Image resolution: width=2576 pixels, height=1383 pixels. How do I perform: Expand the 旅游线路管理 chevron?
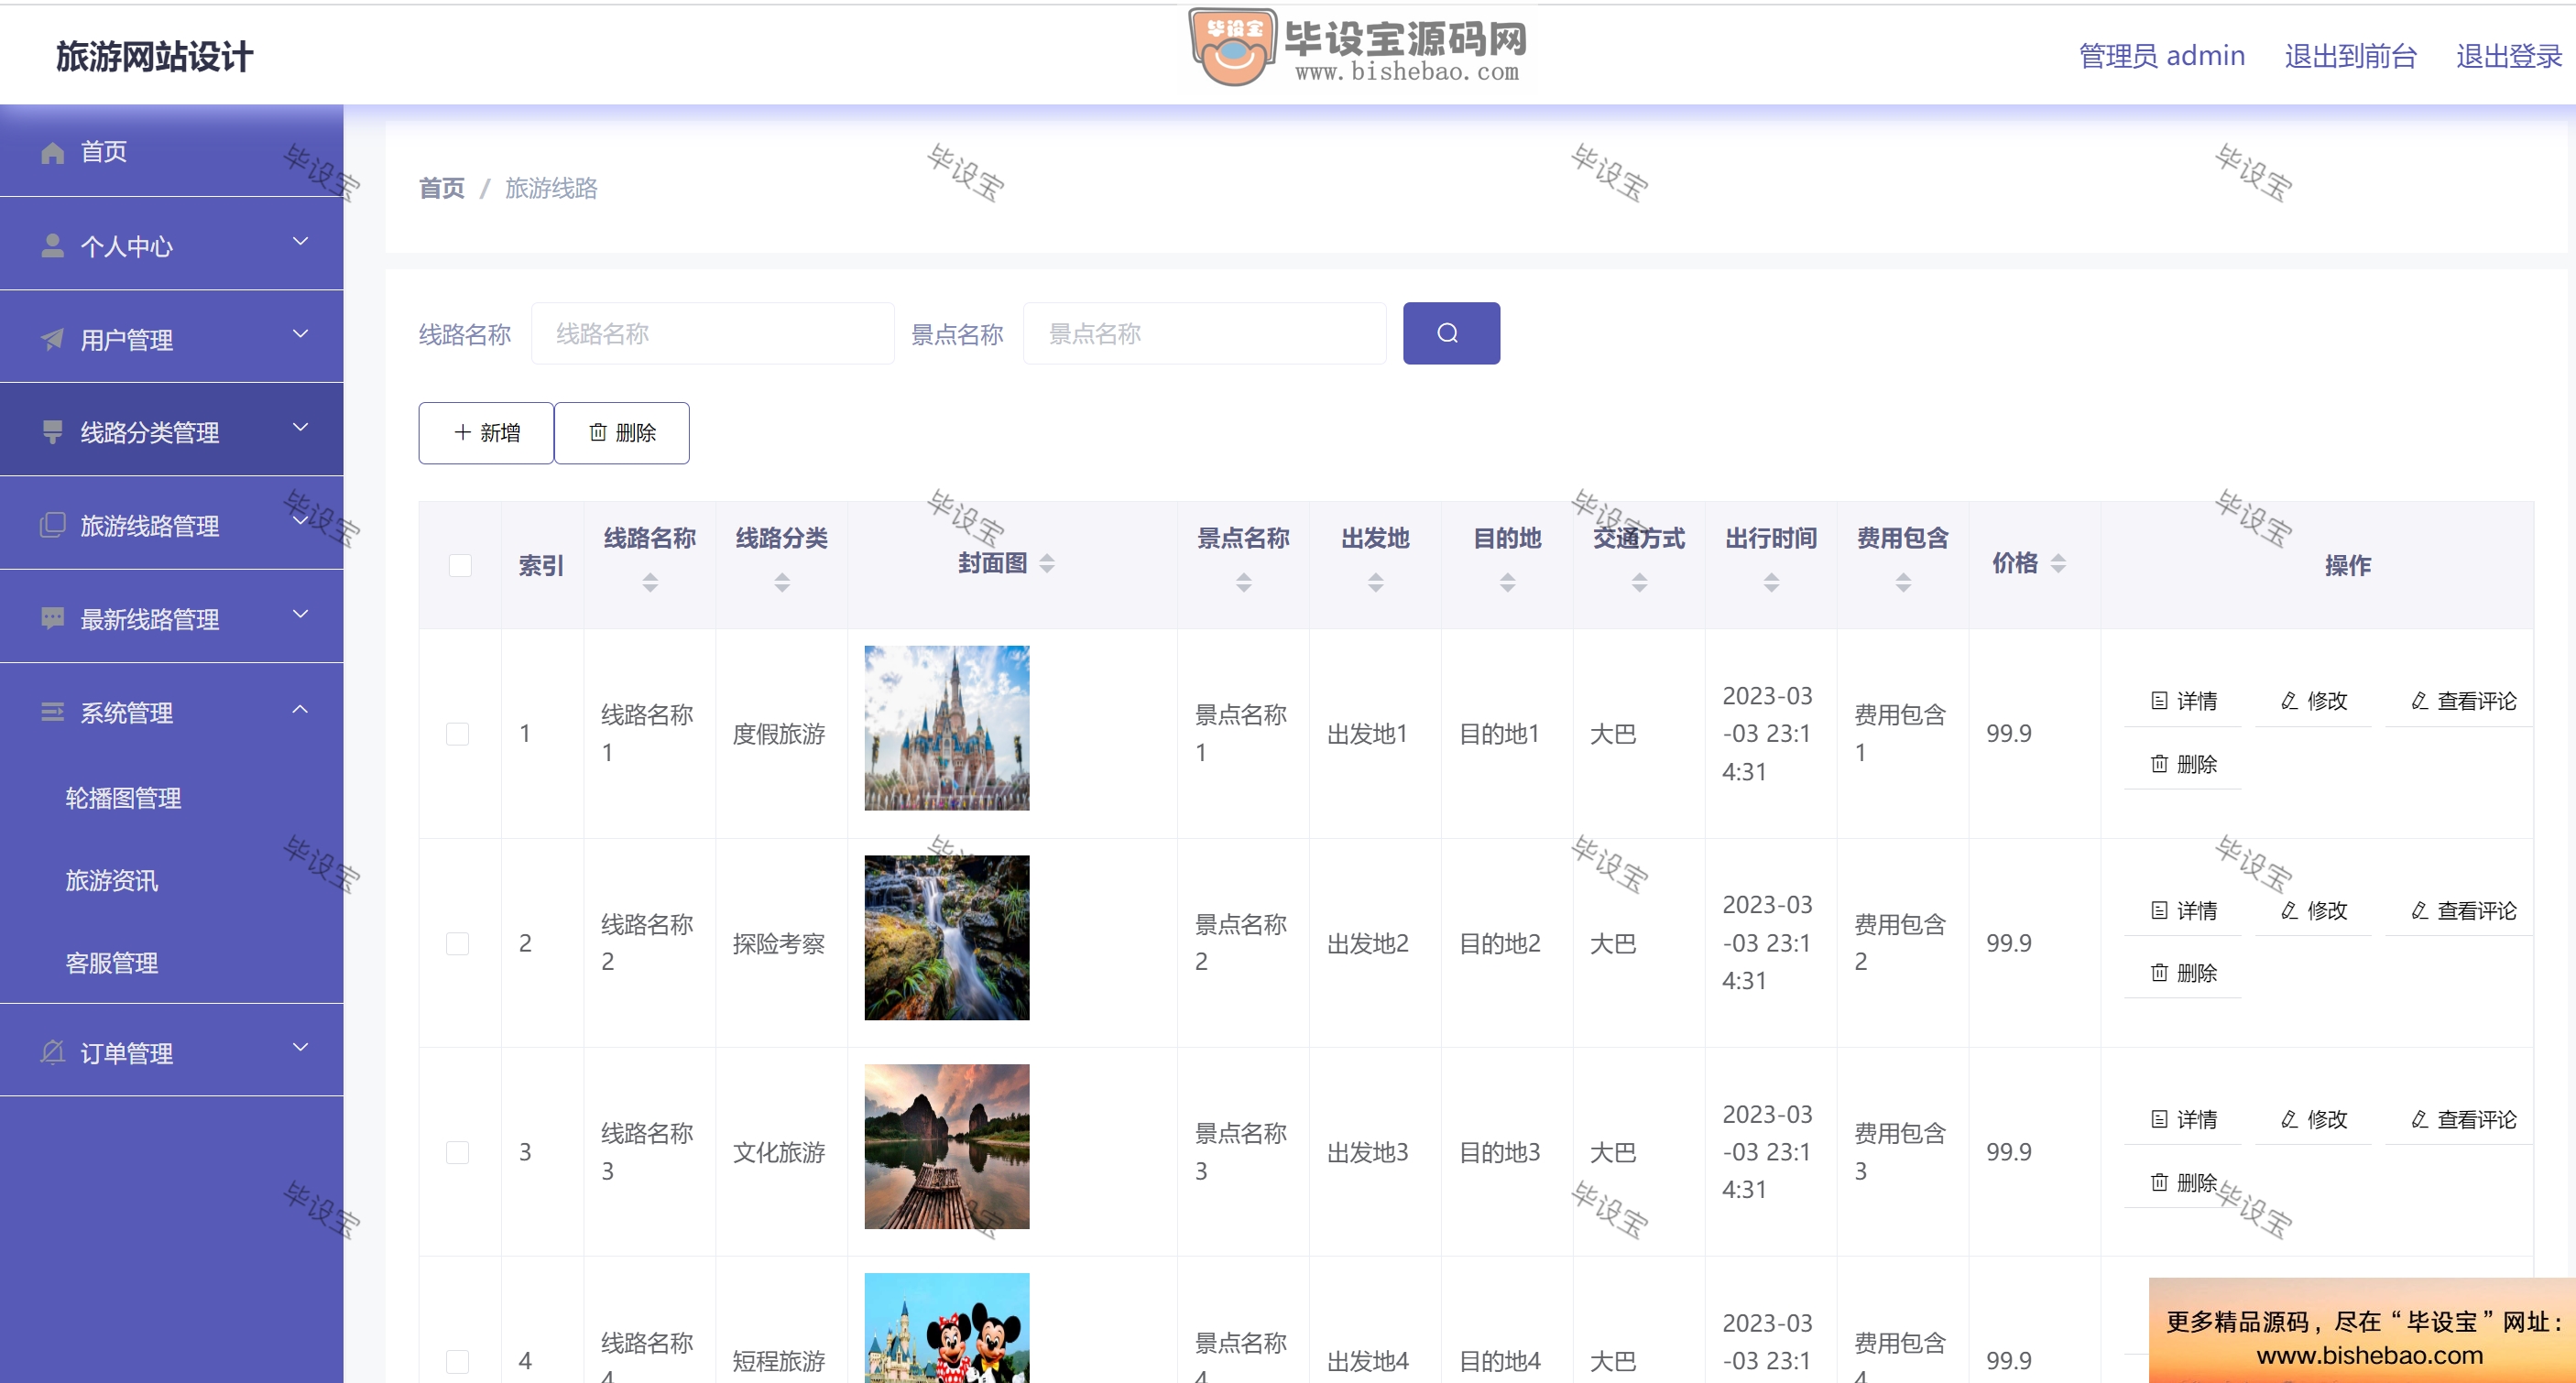[300, 521]
